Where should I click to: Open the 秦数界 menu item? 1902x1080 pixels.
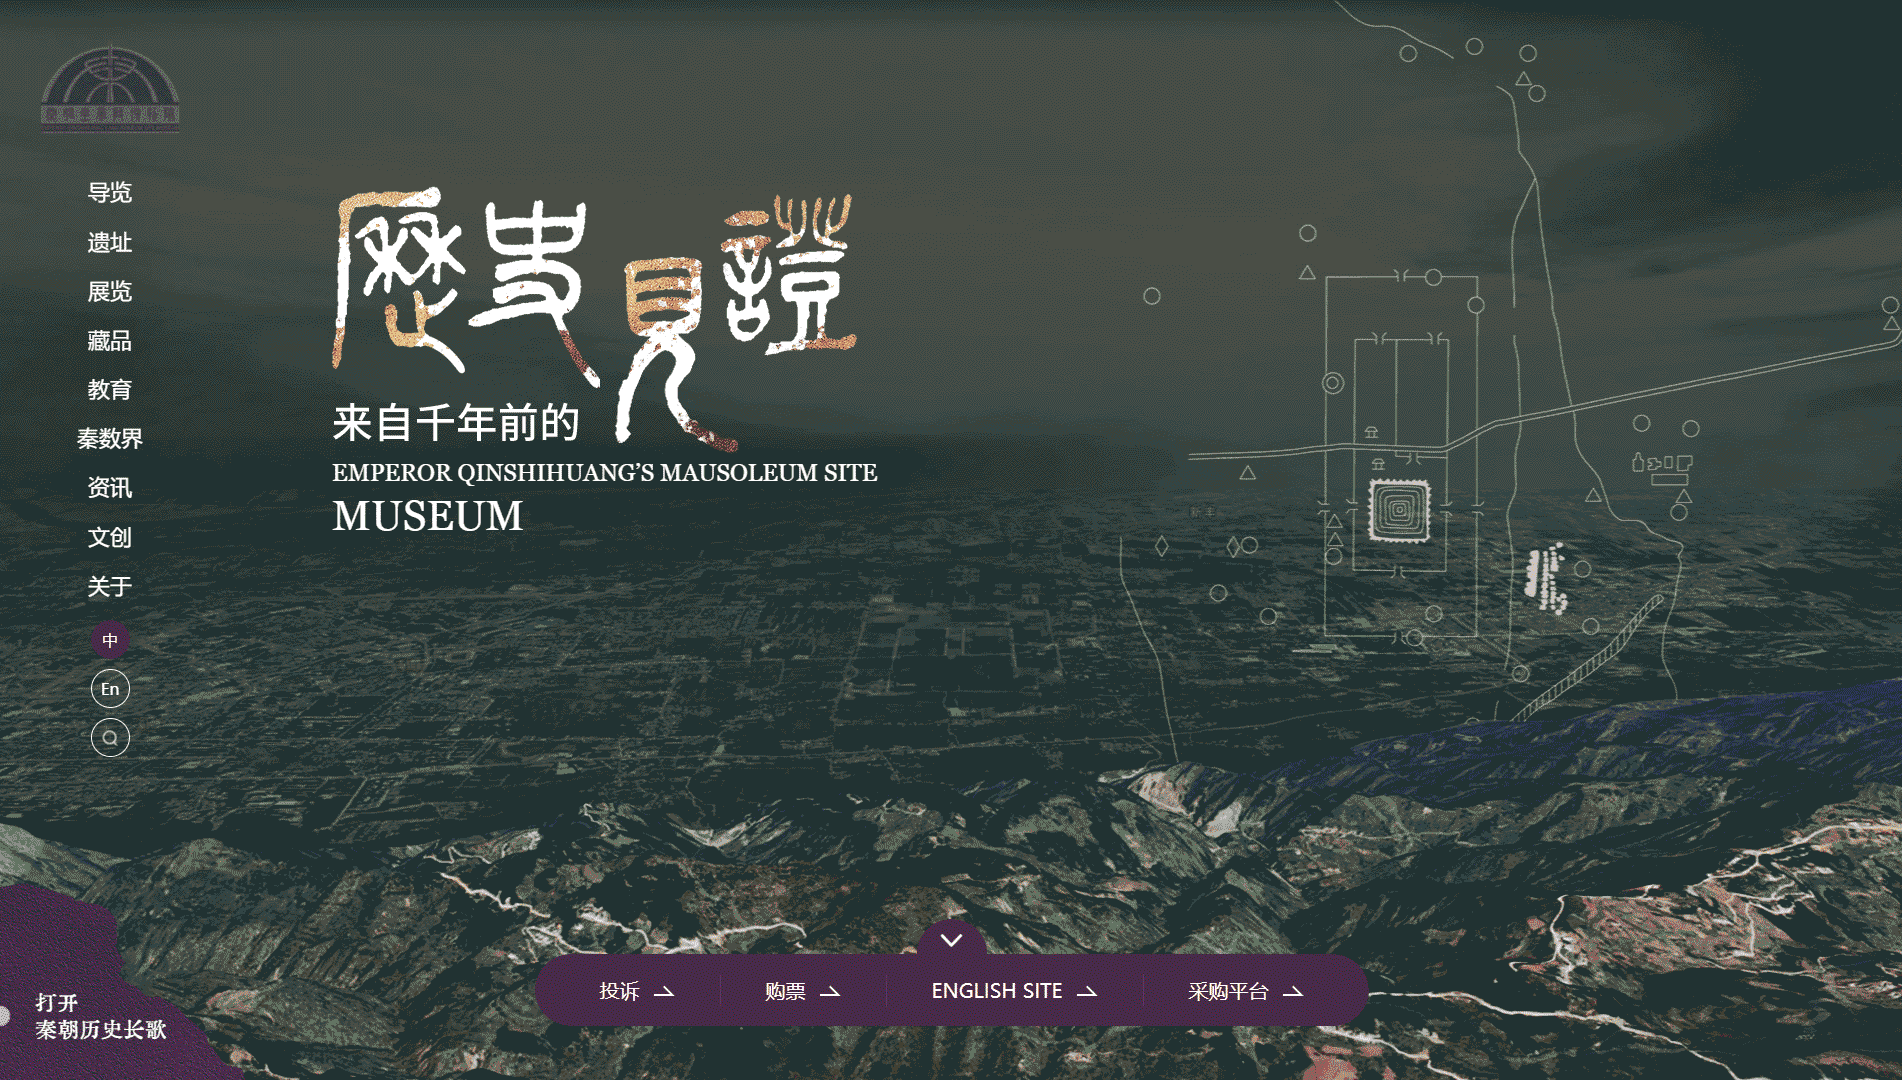pyautogui.click(x=110, y=439)
